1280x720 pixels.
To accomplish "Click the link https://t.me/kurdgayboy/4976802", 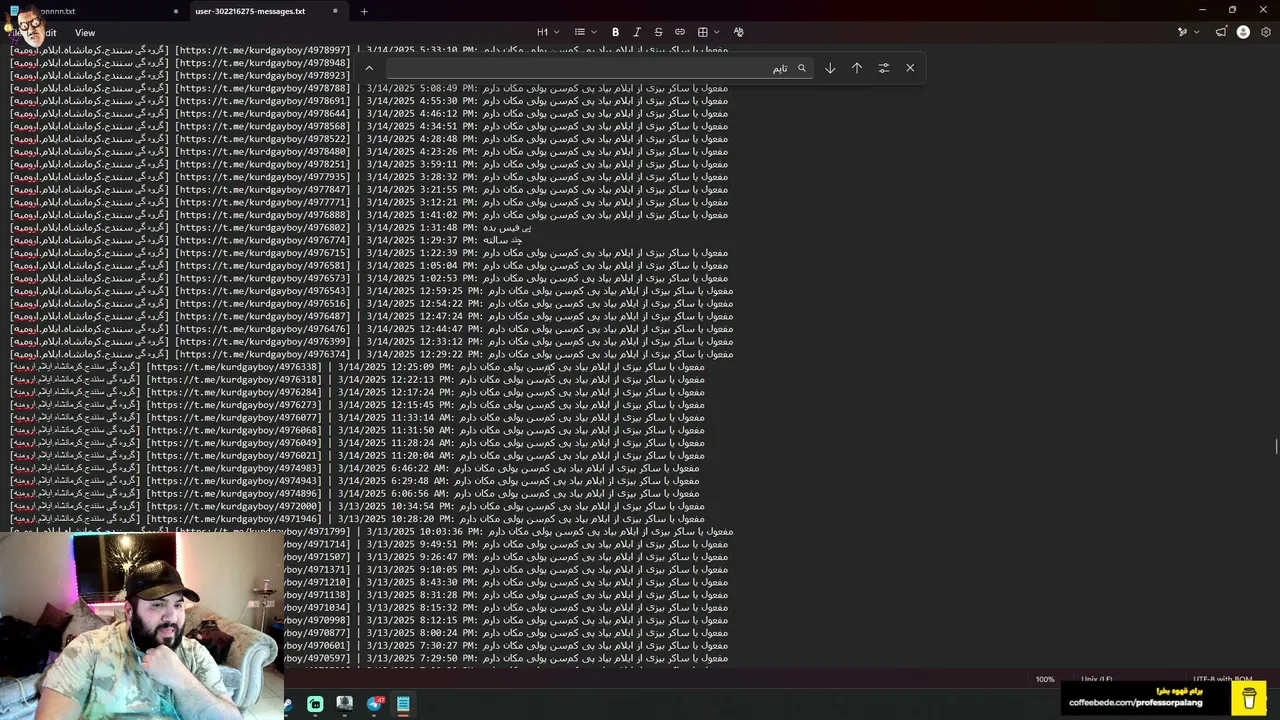I will tap(263, 227).
